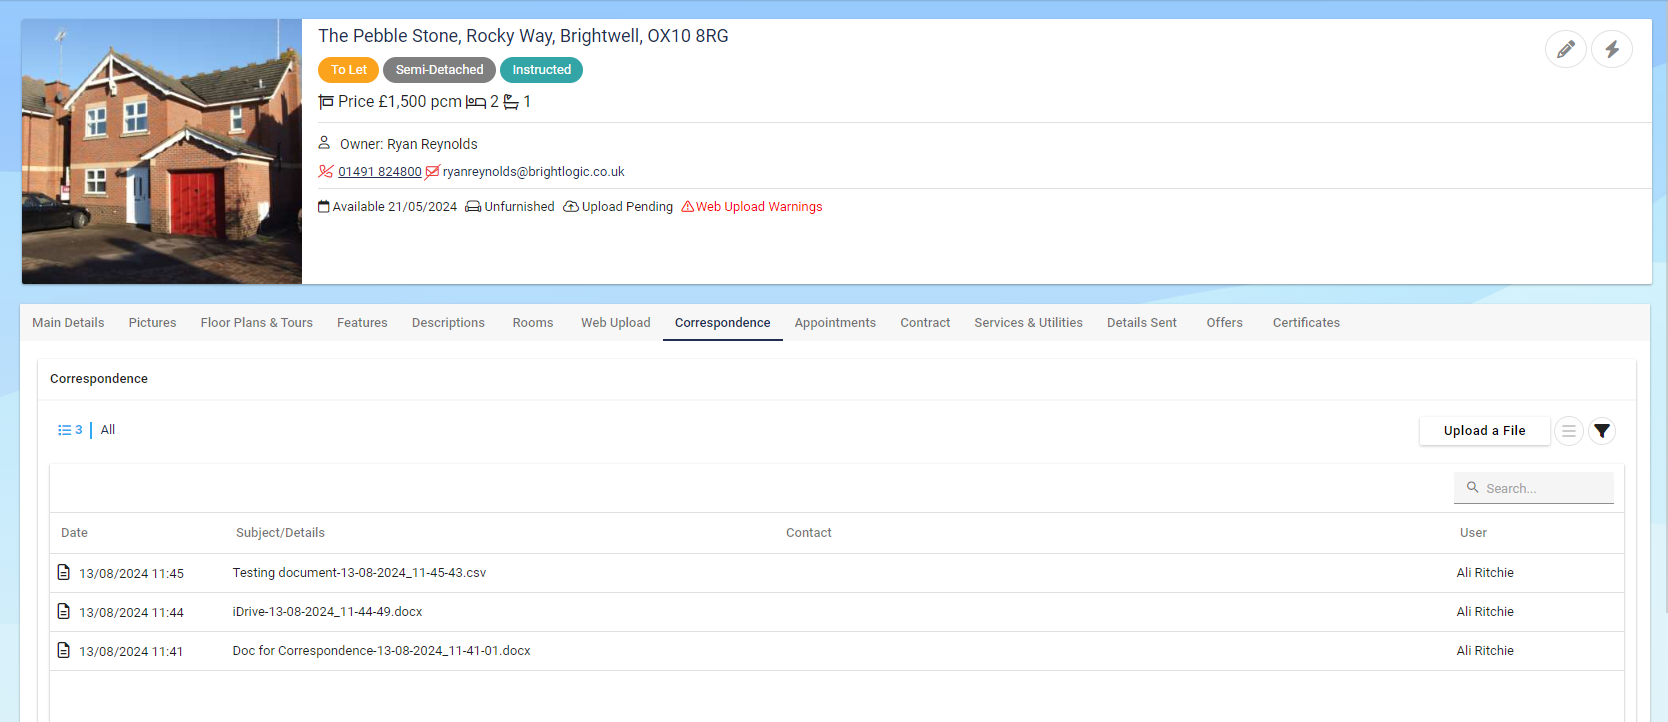Click the owner person icon
The height and width of the screenshot is (722, 1668).
point(324,142)
